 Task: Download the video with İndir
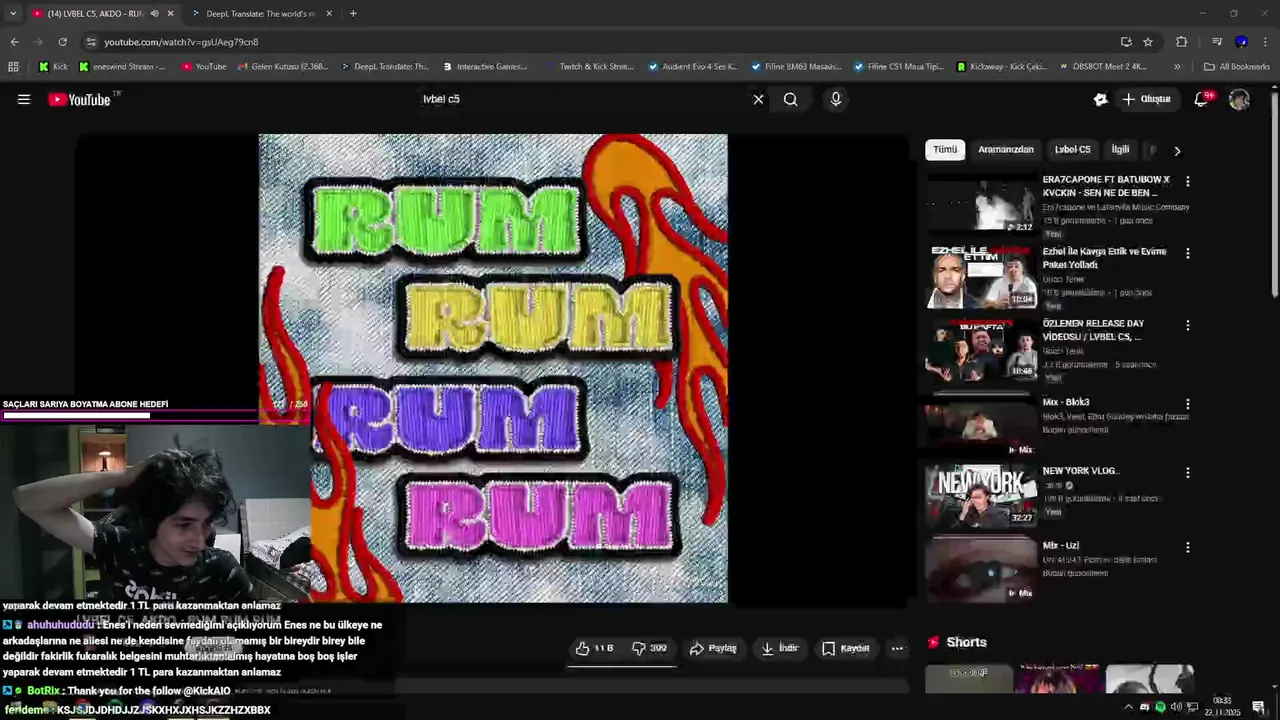780,648
